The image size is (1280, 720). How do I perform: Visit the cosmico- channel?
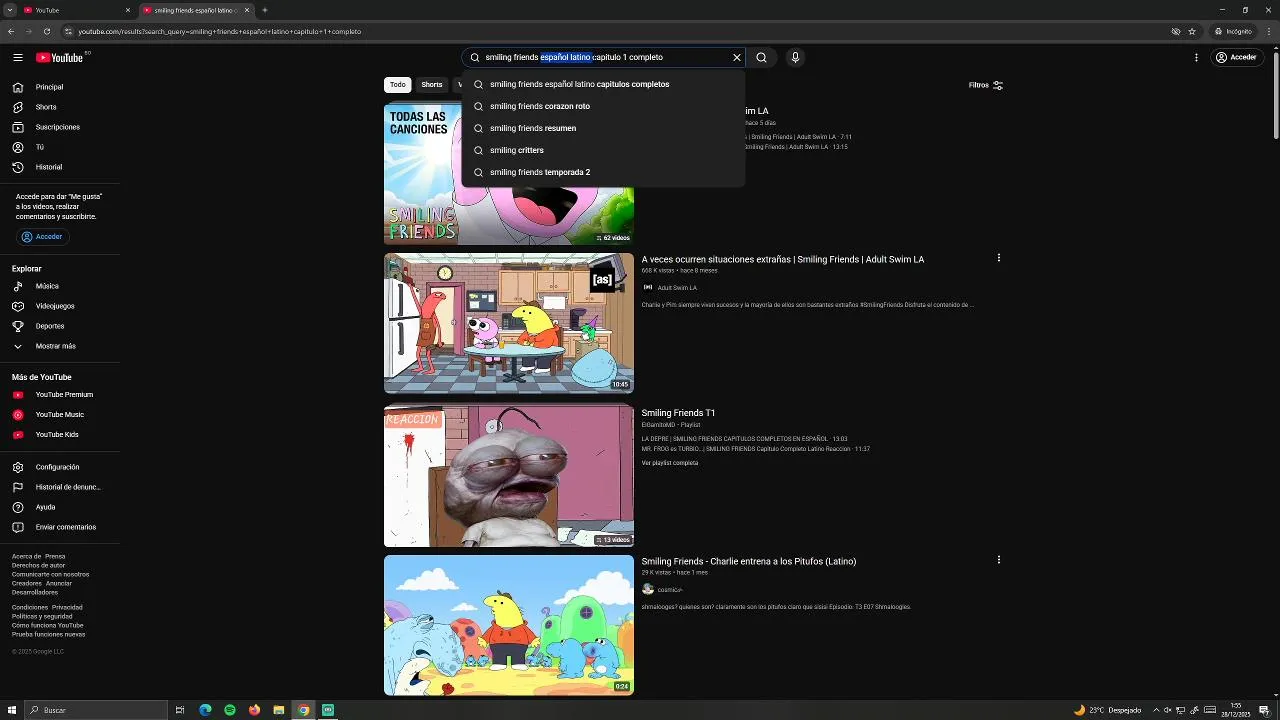(x=669, y=590)
